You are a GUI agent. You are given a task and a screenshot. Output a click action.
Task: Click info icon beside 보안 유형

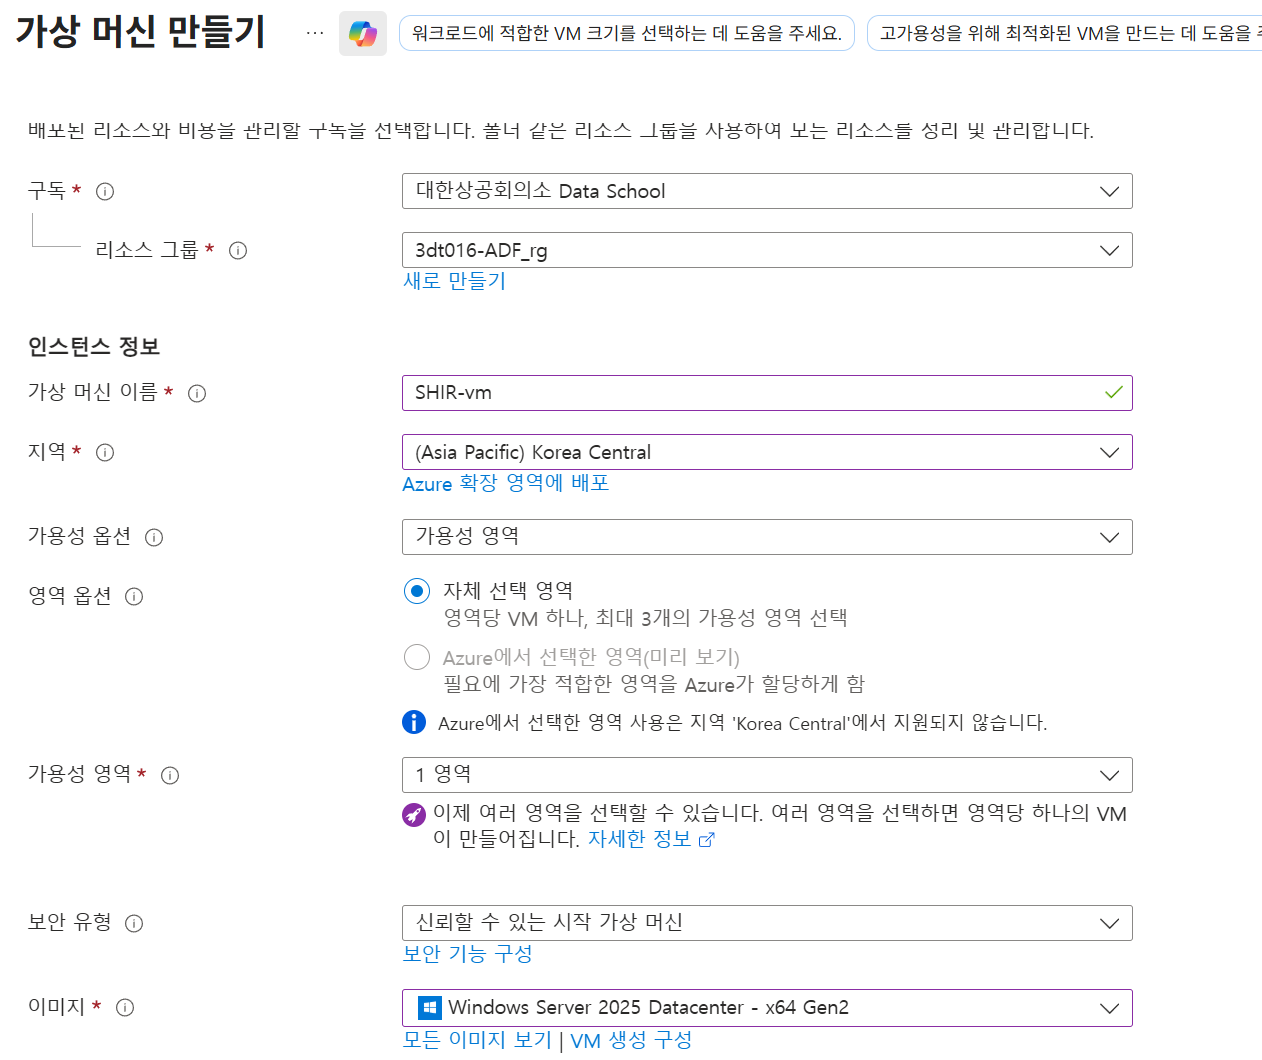click(134, 923)
